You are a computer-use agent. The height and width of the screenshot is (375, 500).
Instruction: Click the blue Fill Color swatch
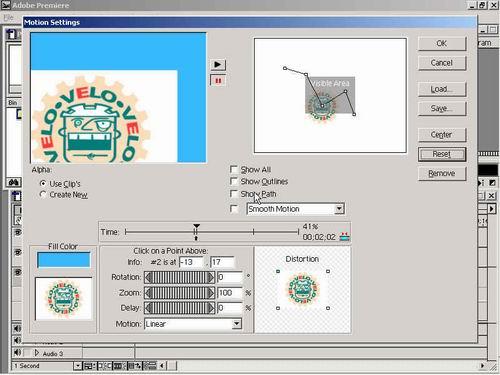coord(63,260)
